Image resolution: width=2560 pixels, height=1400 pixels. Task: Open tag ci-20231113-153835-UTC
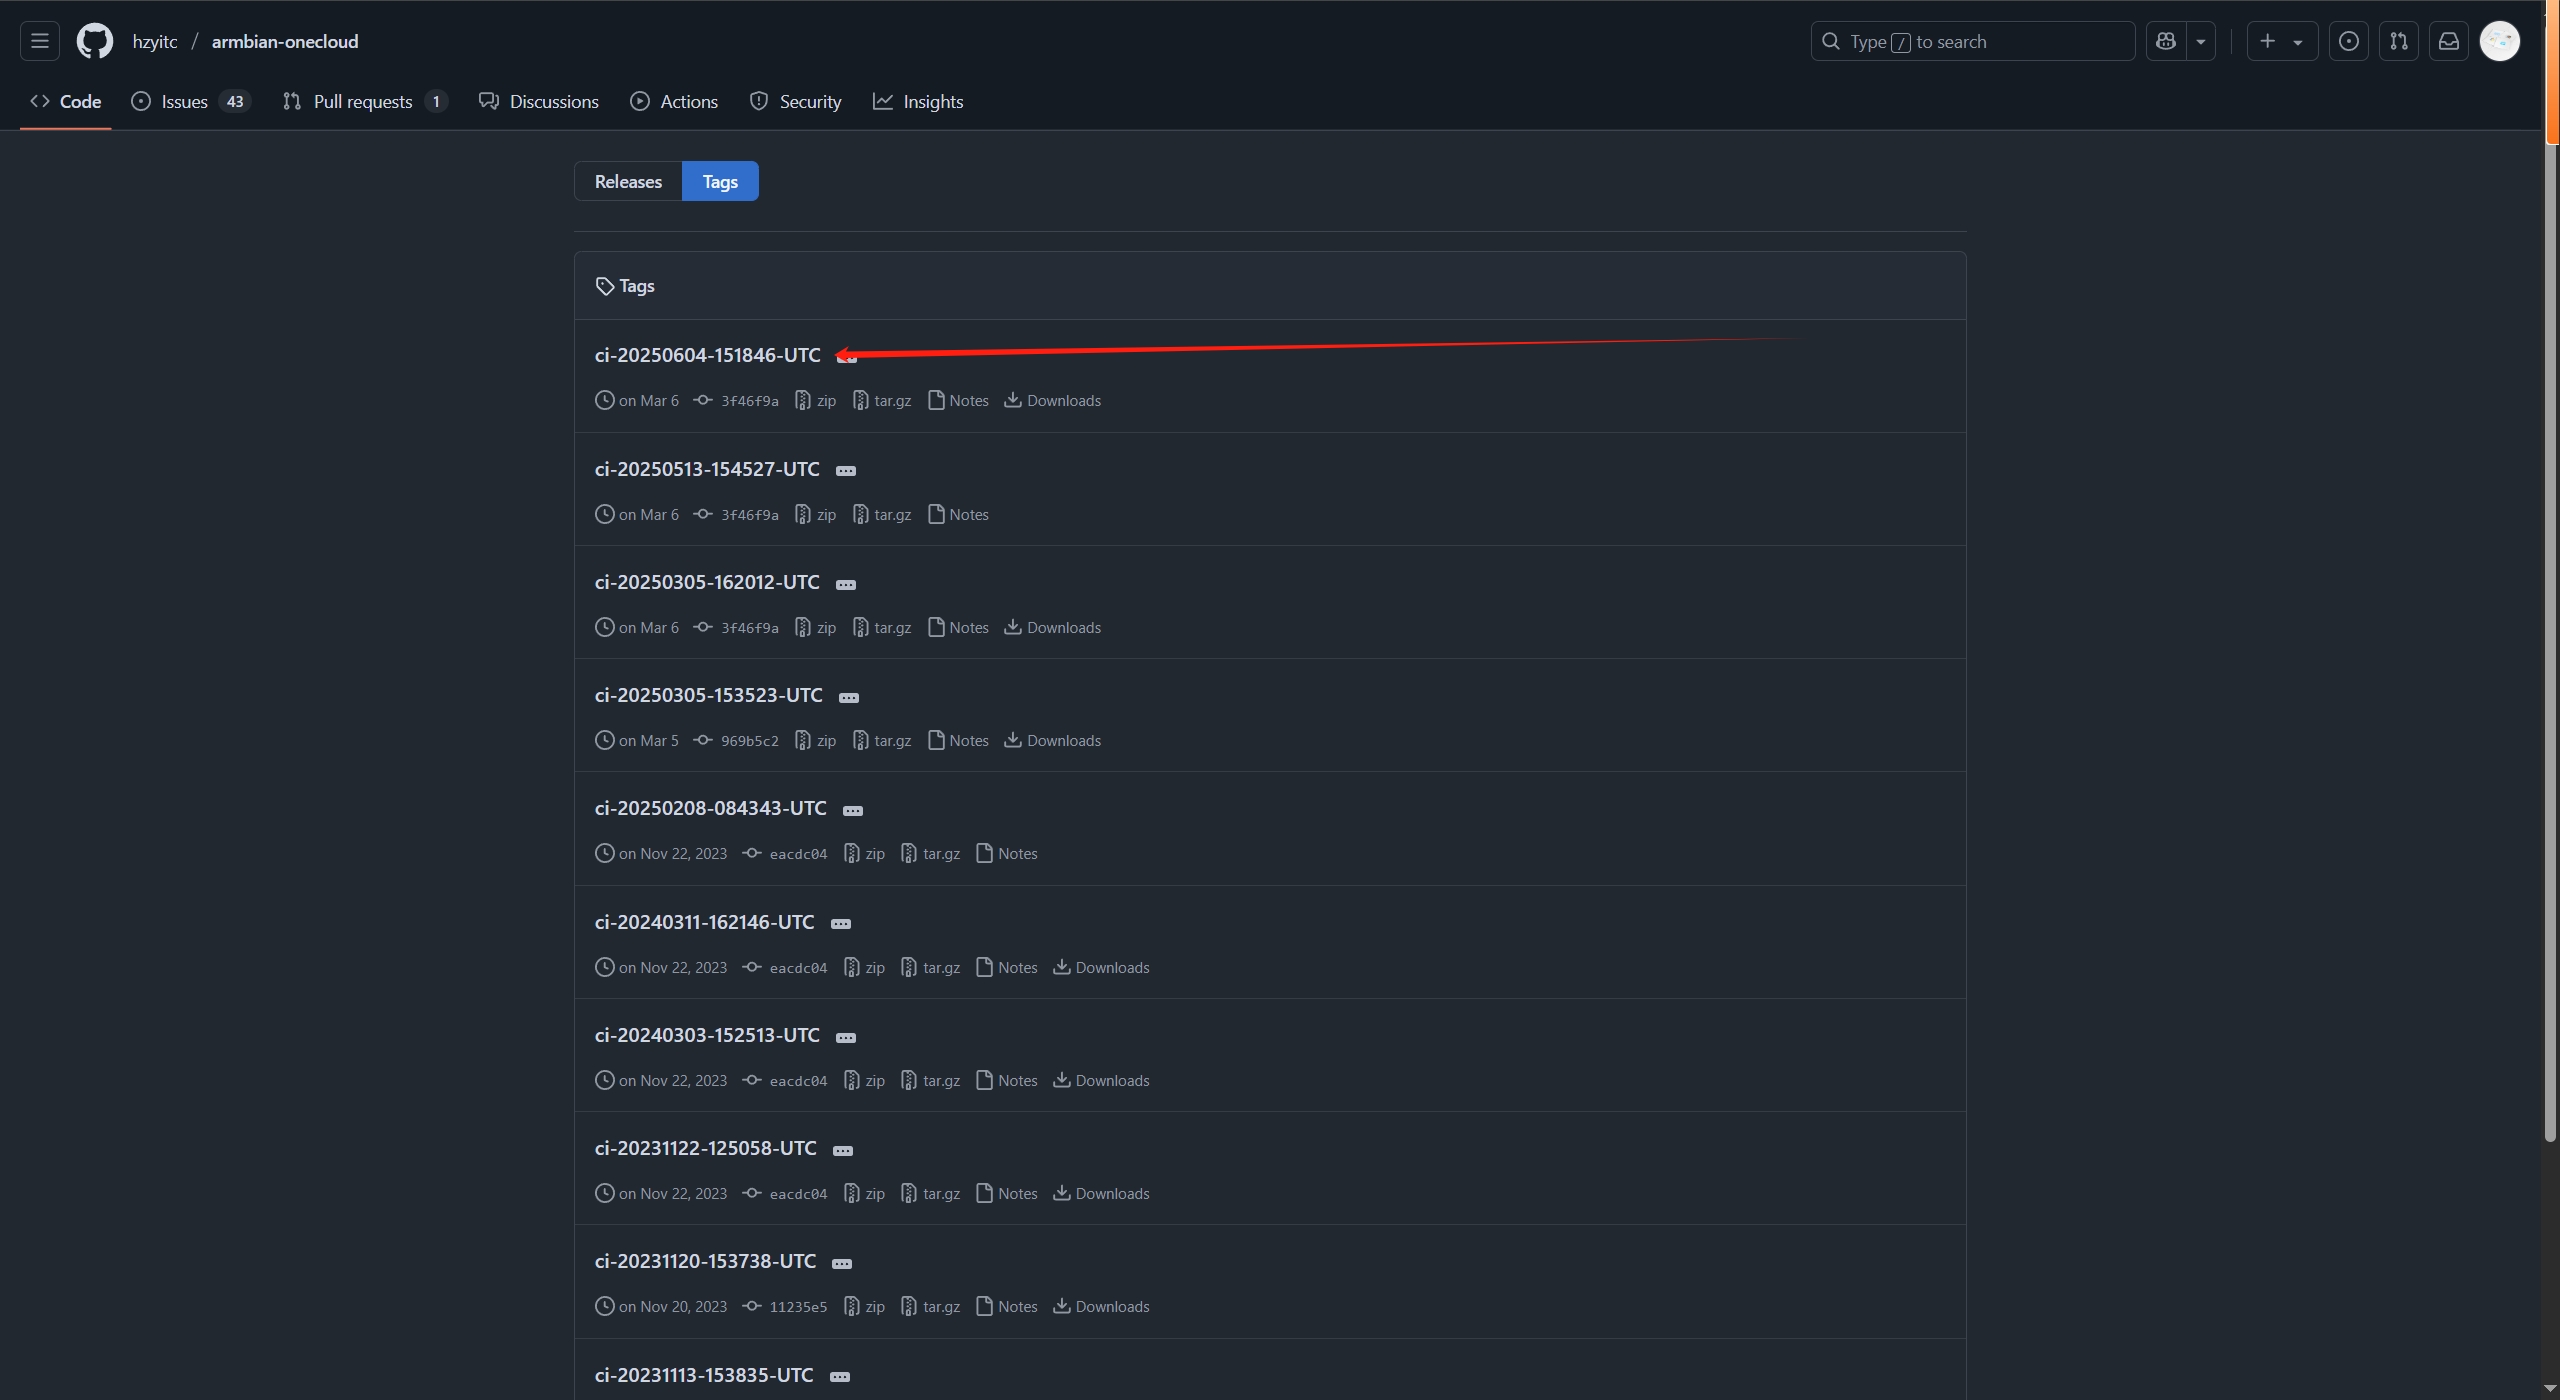click(x=704, y=1375)
